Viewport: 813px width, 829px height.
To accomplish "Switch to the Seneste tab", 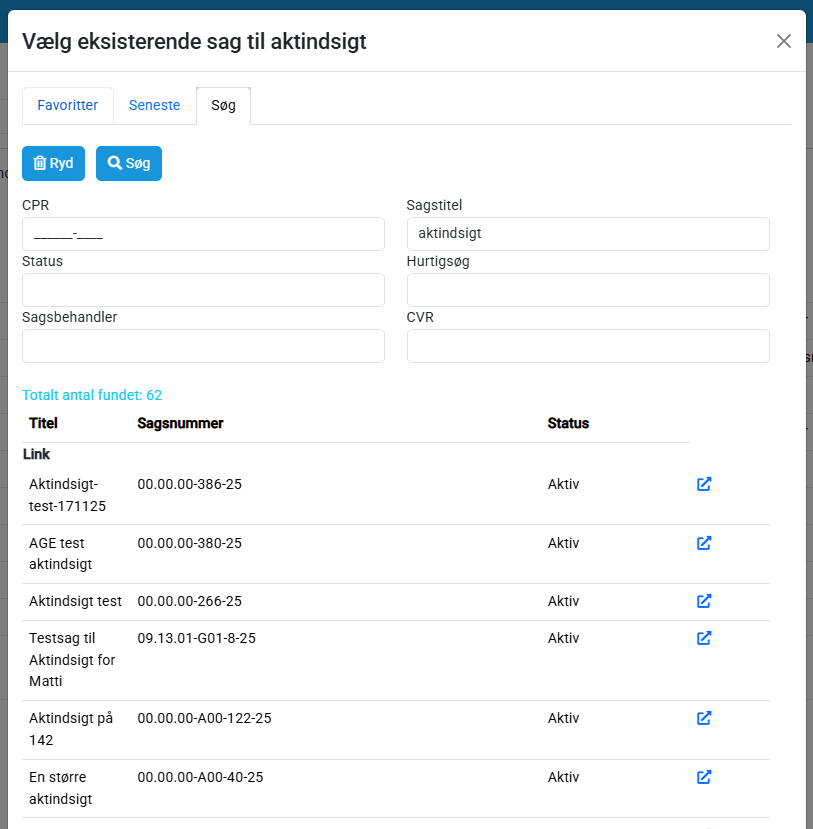I will 155,105.
